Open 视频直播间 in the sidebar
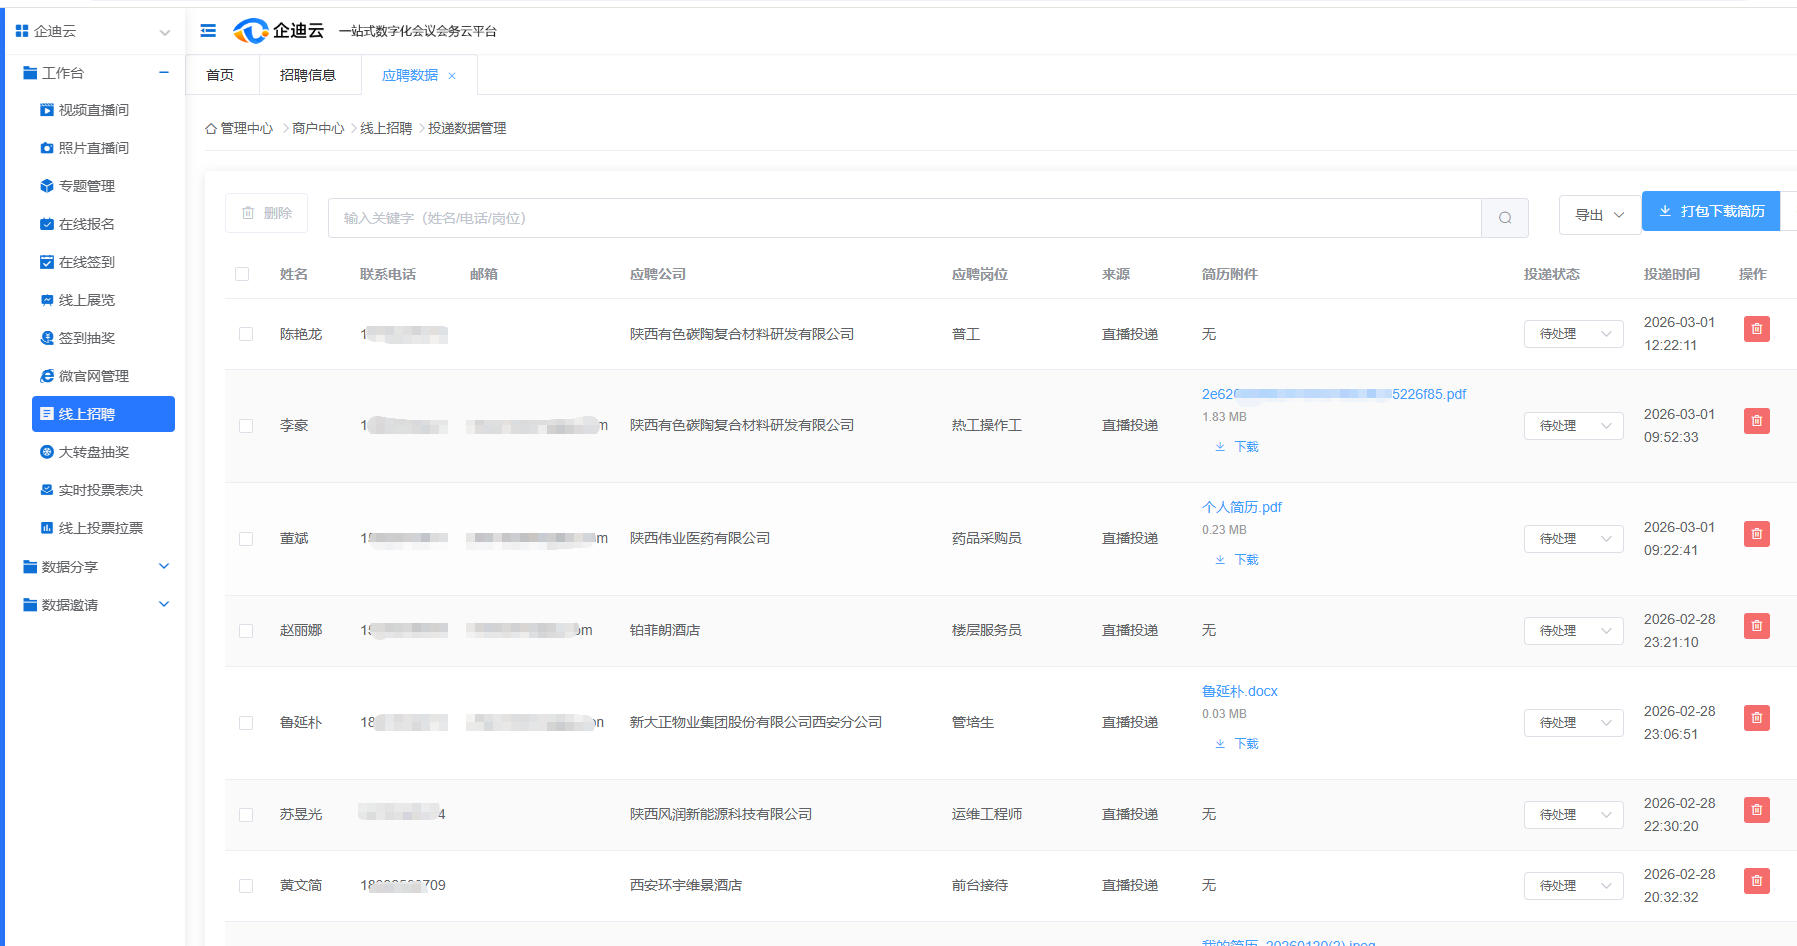Image resolution: width=1797 pixels, height=946 pixels. tap(93, 110)
